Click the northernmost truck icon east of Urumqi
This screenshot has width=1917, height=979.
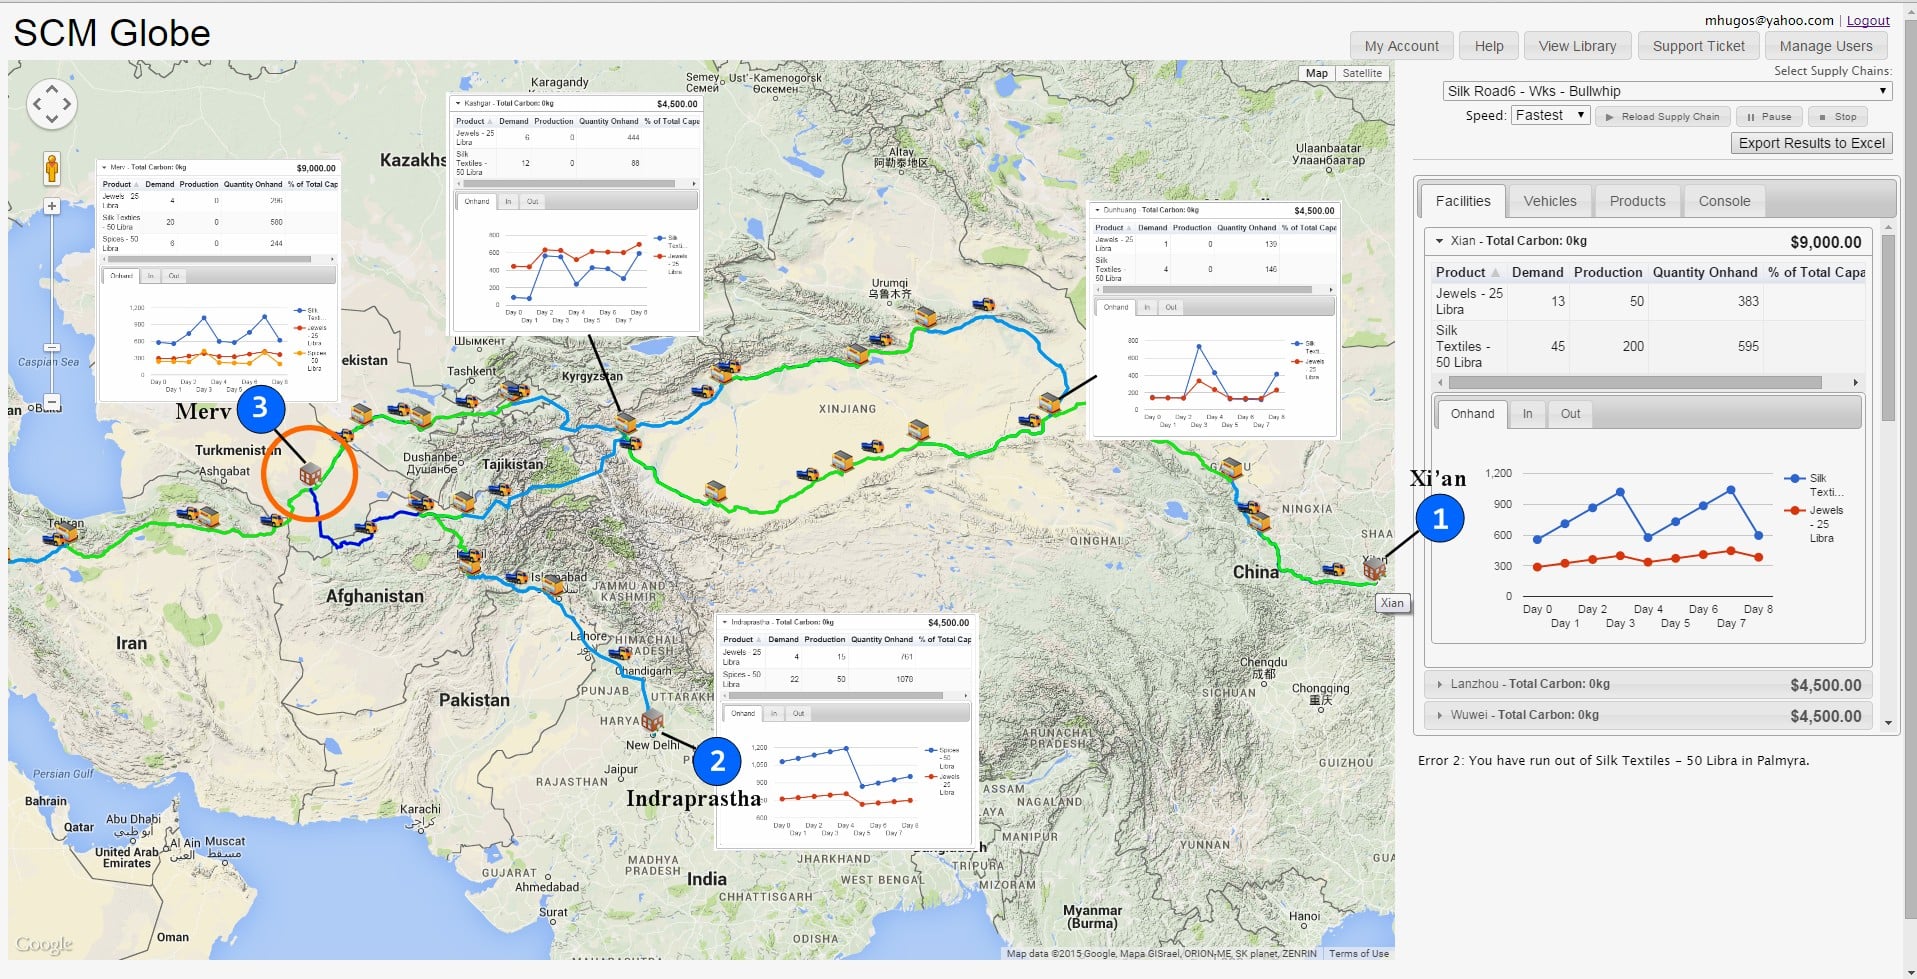(x=984, y=305)
